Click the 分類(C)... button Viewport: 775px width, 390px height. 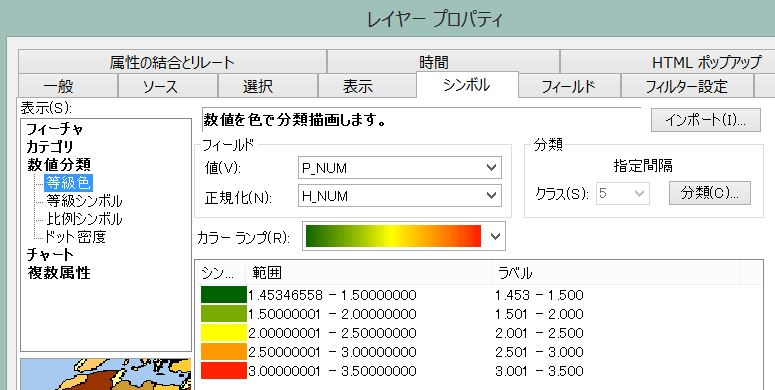(710, 193)
